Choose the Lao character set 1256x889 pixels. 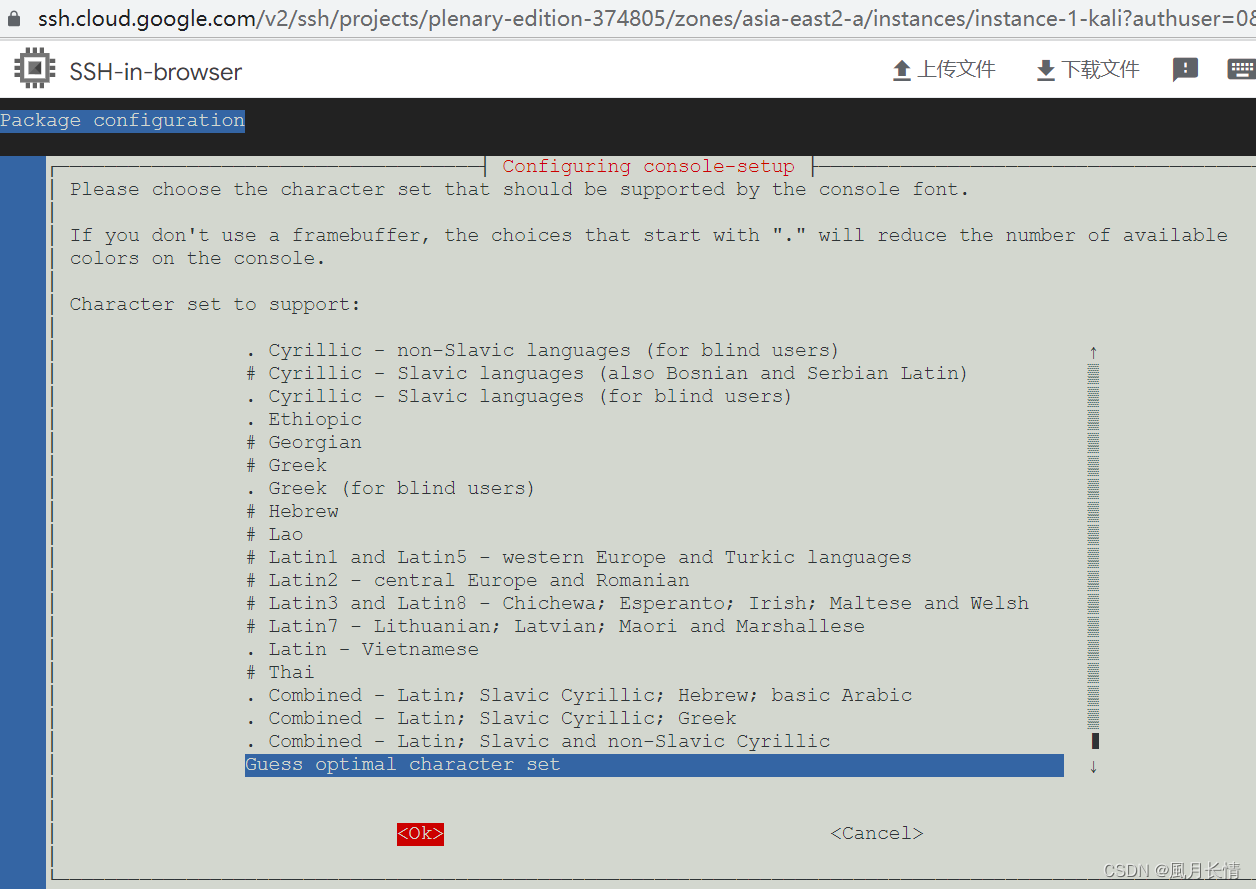click(274, 534)
